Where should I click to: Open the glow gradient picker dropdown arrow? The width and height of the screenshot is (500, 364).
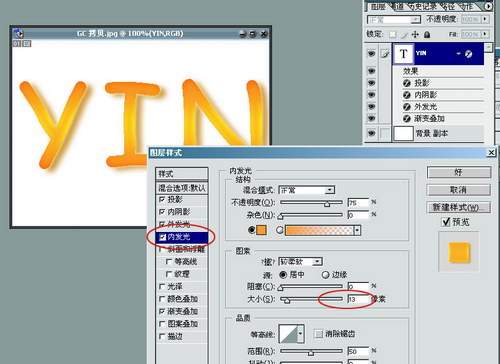[357, 230]
